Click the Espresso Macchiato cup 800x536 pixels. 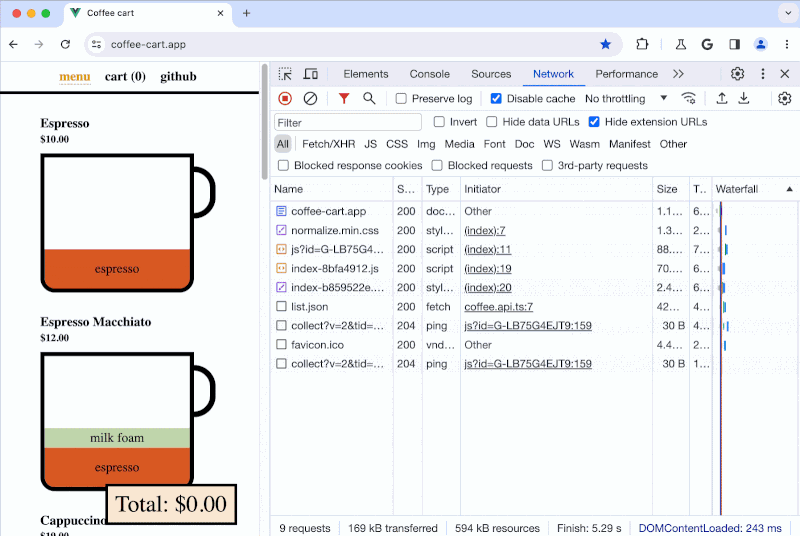[128, 421]
